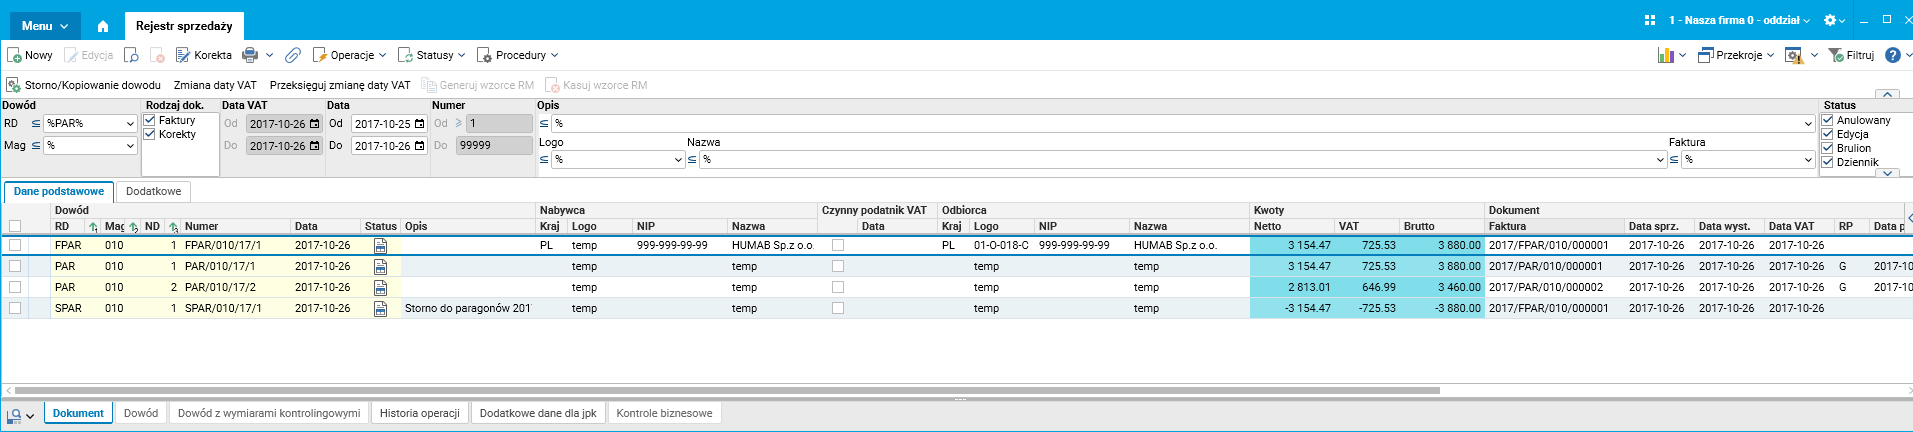
Task: Open the Menu dropdown
Action: 45,26
